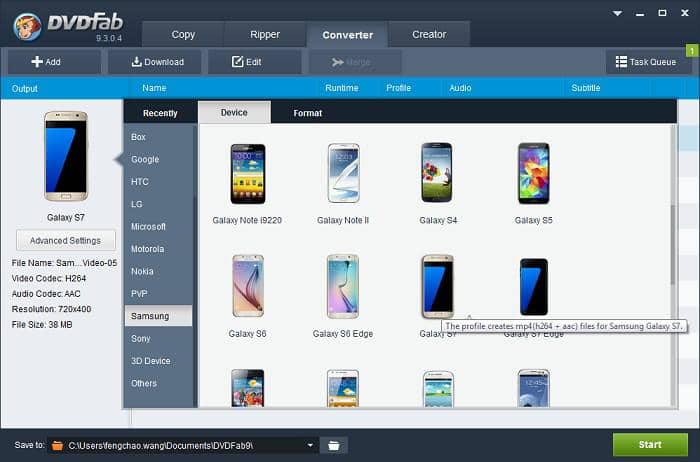Click the Audio column header

click(460, 88)
